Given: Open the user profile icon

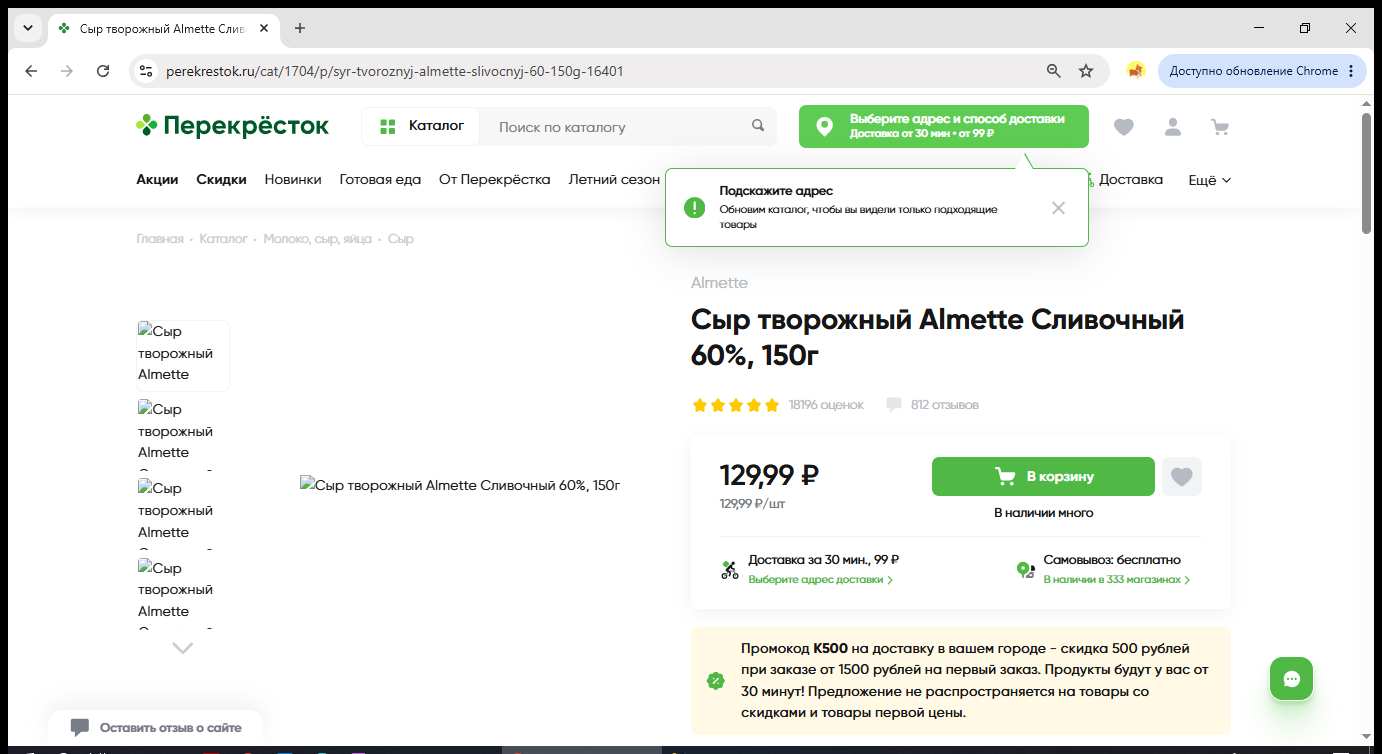Looking at the screenshot, I should coord(1172,127).
